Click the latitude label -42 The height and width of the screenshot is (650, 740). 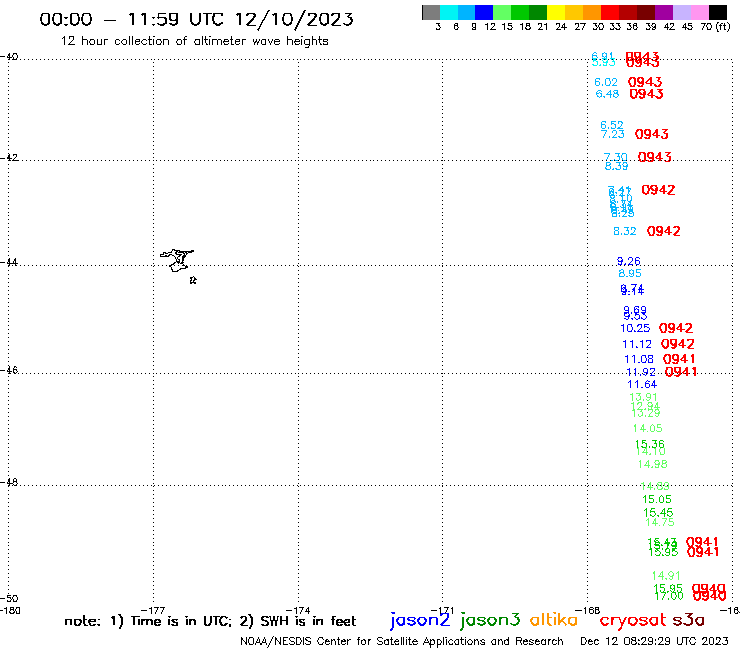pyautogui.click(x=9, y=157)
